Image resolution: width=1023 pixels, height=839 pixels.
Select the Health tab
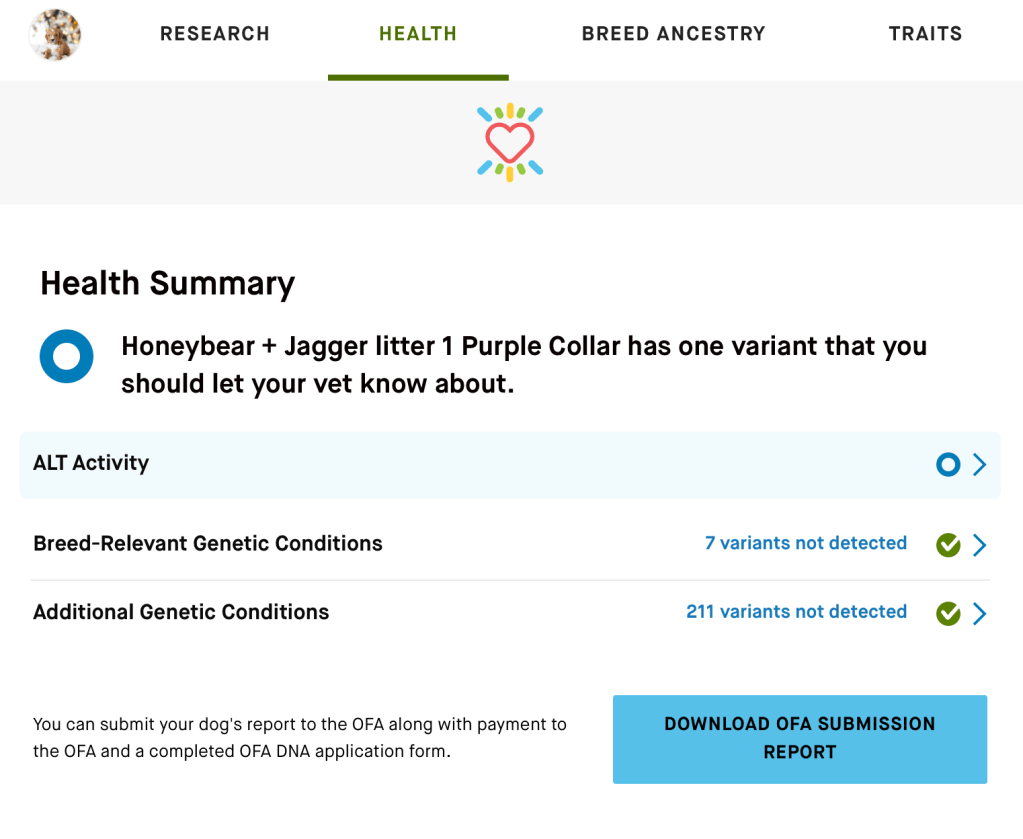point(418,34)
